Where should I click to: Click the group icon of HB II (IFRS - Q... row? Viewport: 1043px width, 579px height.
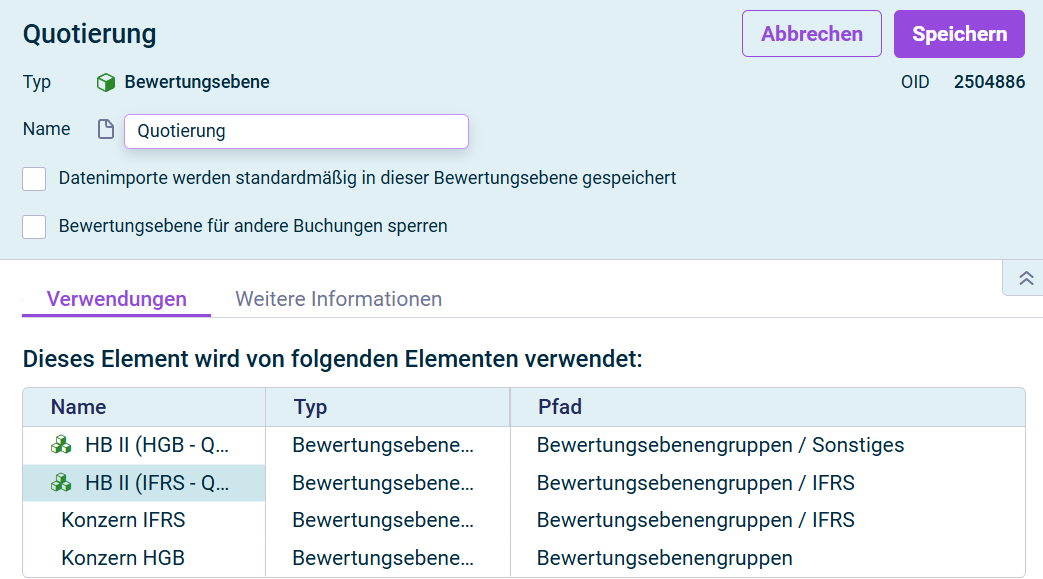(x=61, y=482)
